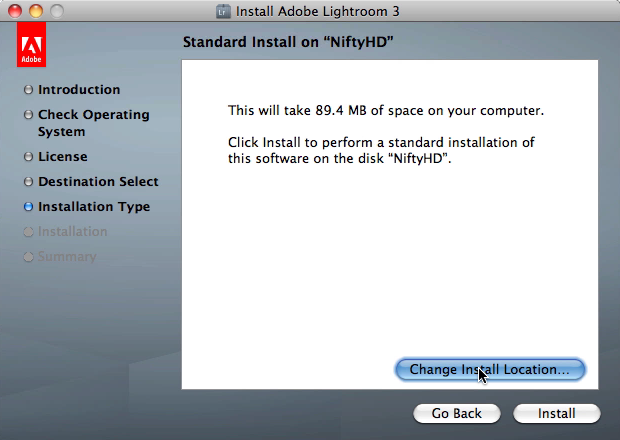Select the Check Operating System step

coord(94,123)
